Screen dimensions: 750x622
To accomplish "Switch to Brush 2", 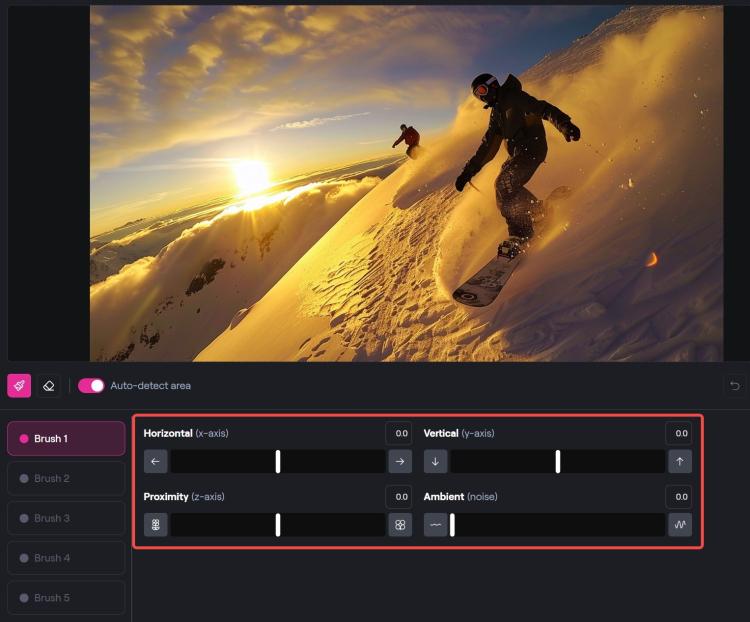I will coord(66,478).
